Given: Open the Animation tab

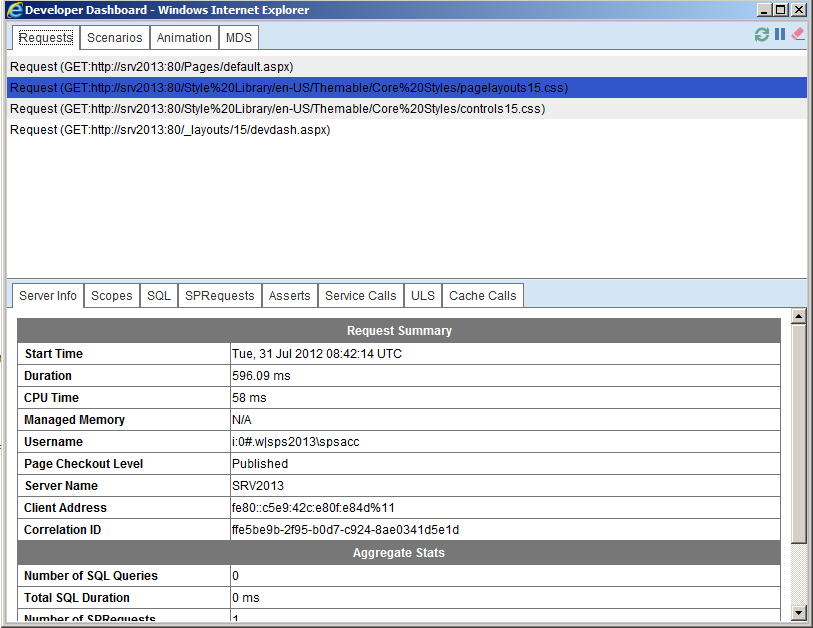Looking at the screenshot, I should pyautogui.click(x=184, y=37).
